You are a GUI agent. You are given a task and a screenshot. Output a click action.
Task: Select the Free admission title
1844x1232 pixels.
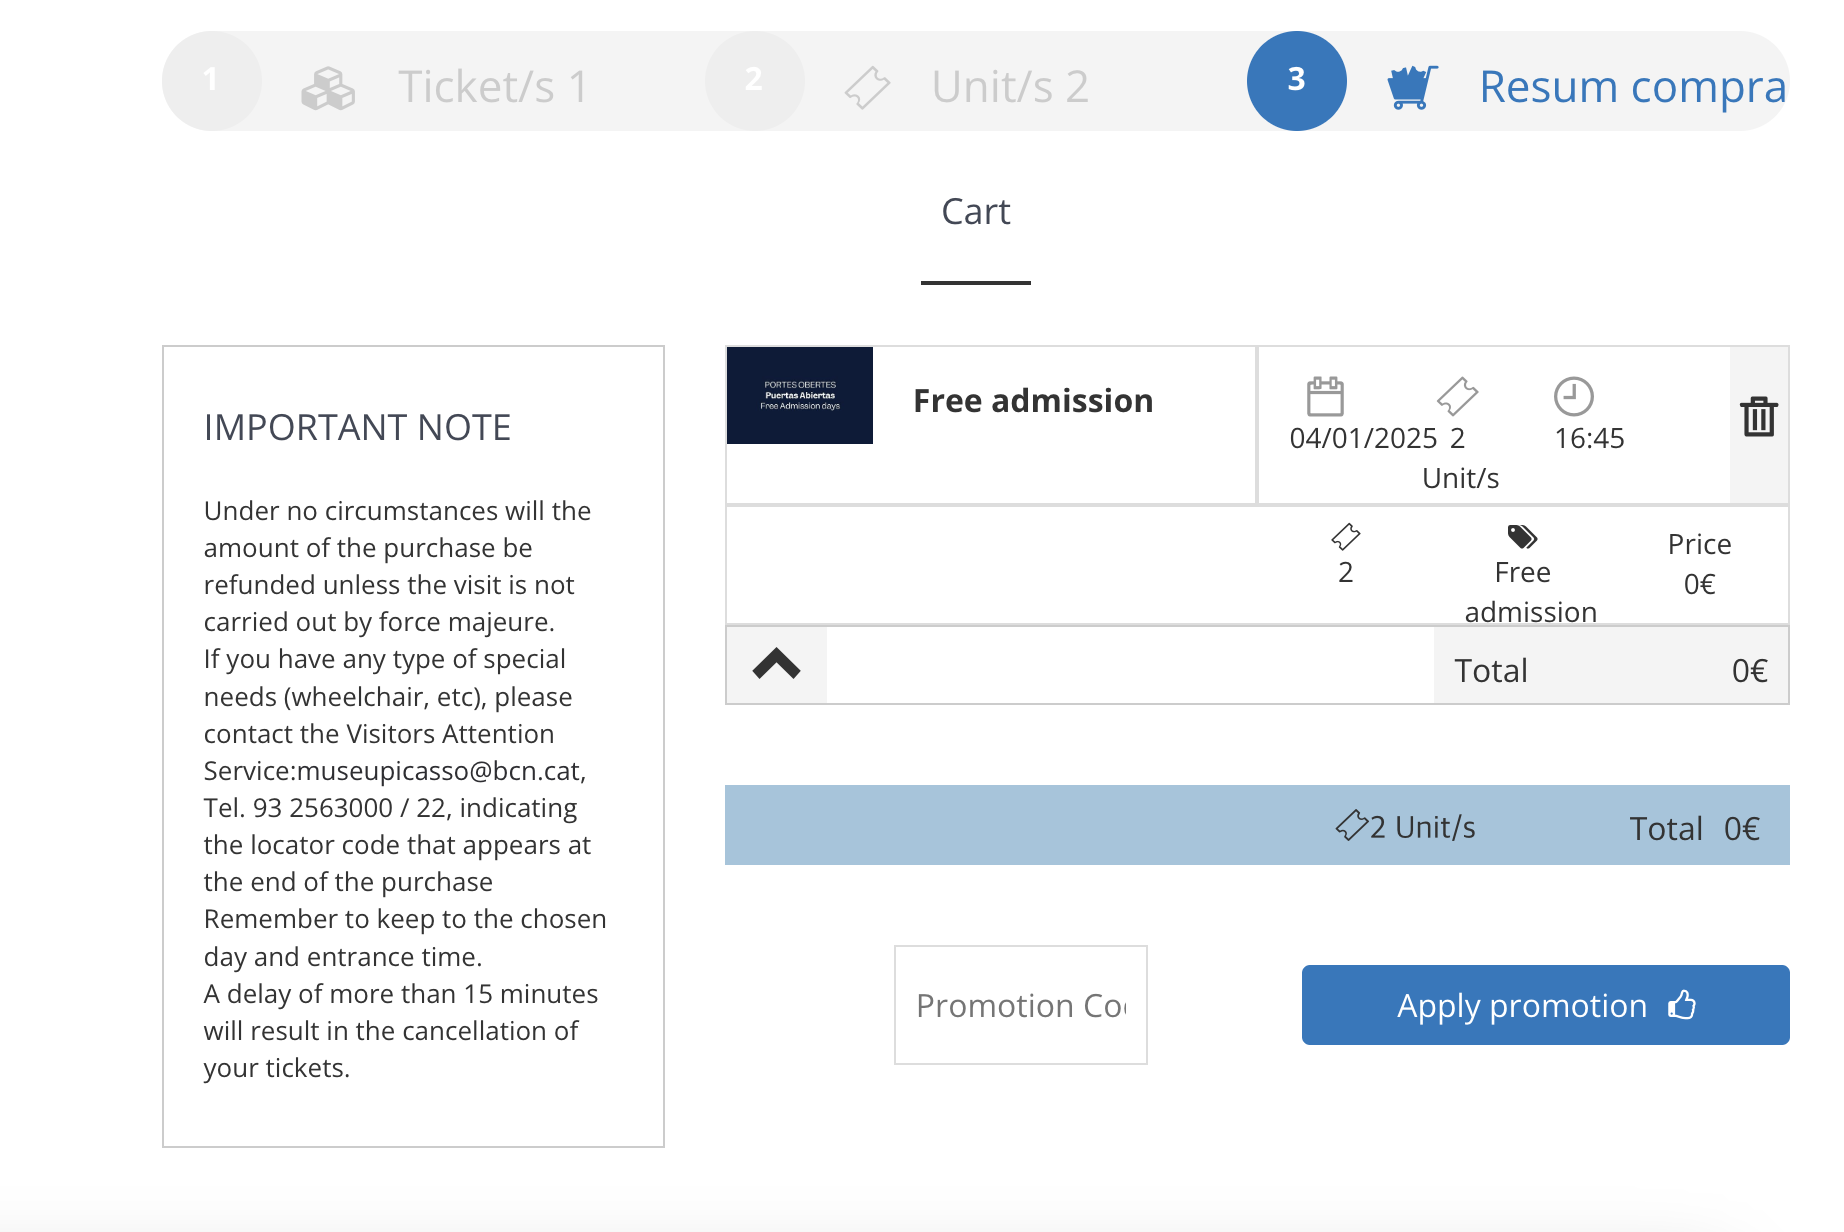pos(1033,401)
